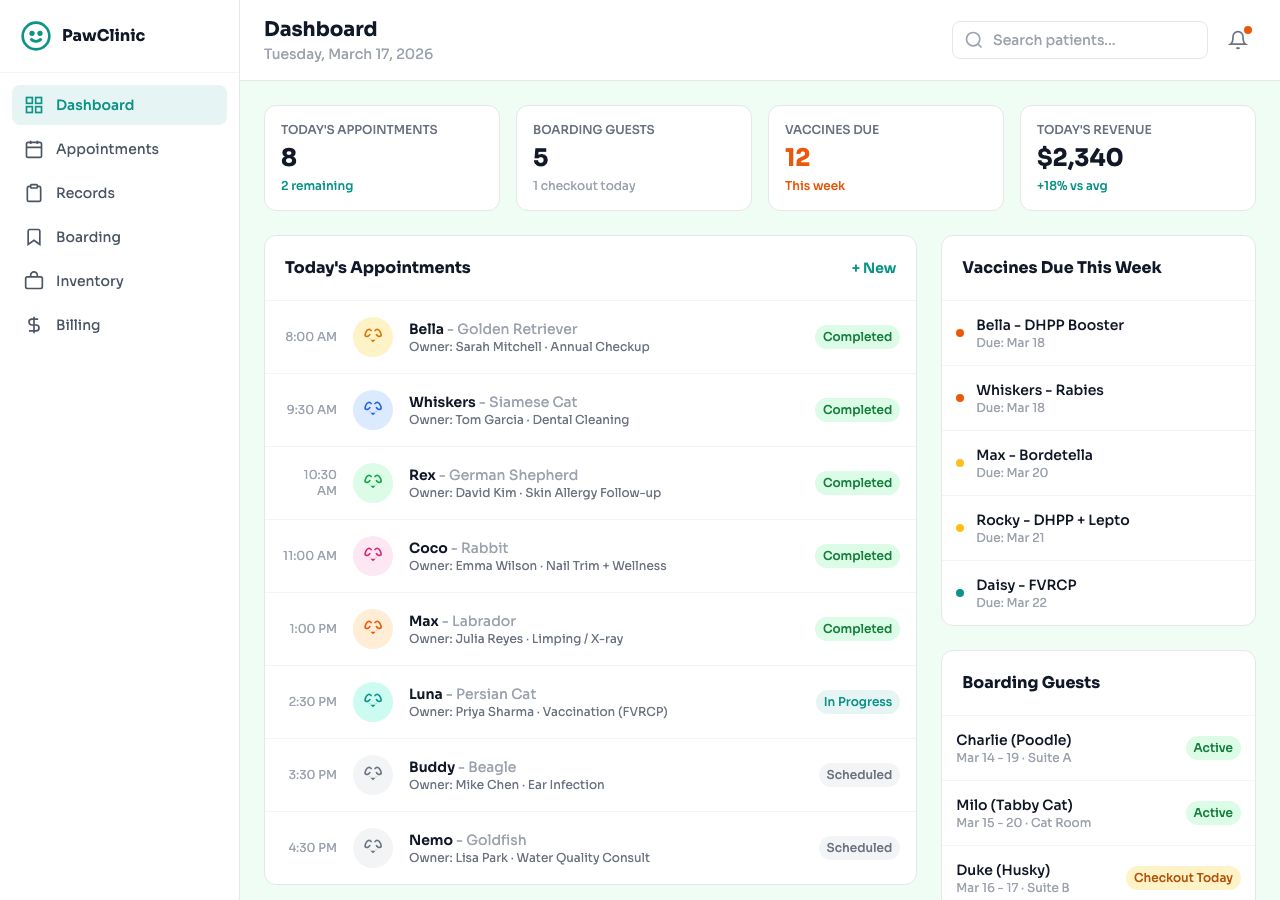Click the PawClinic smiley logo icon

click(x=36, y=36)
